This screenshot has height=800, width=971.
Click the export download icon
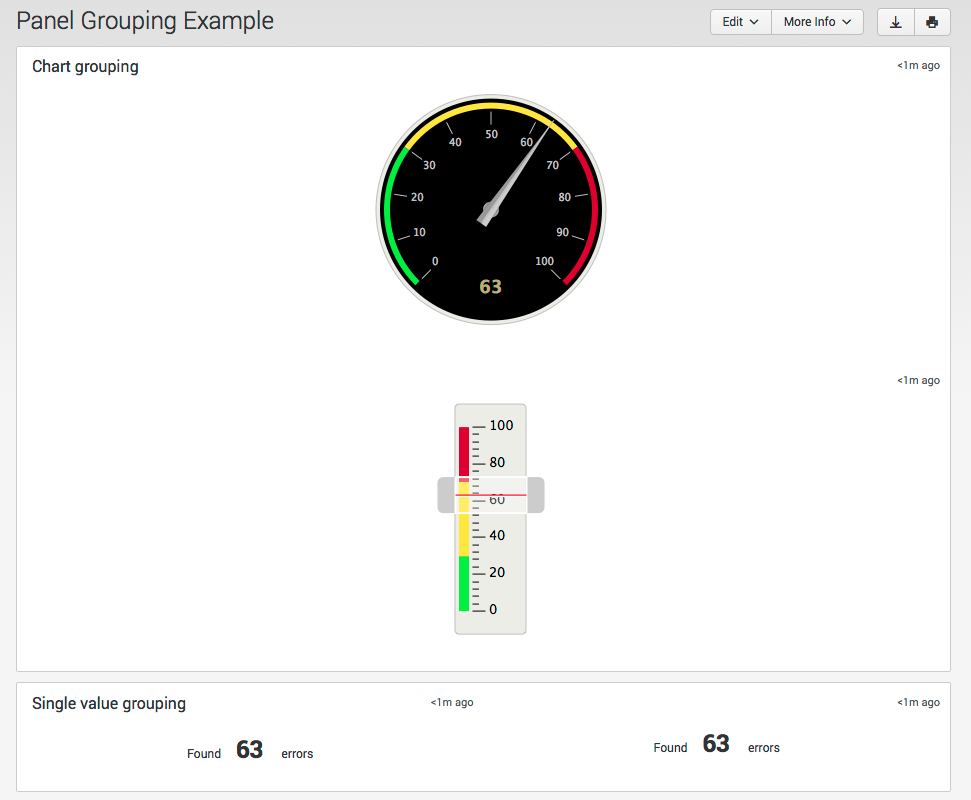click(895, 22)
